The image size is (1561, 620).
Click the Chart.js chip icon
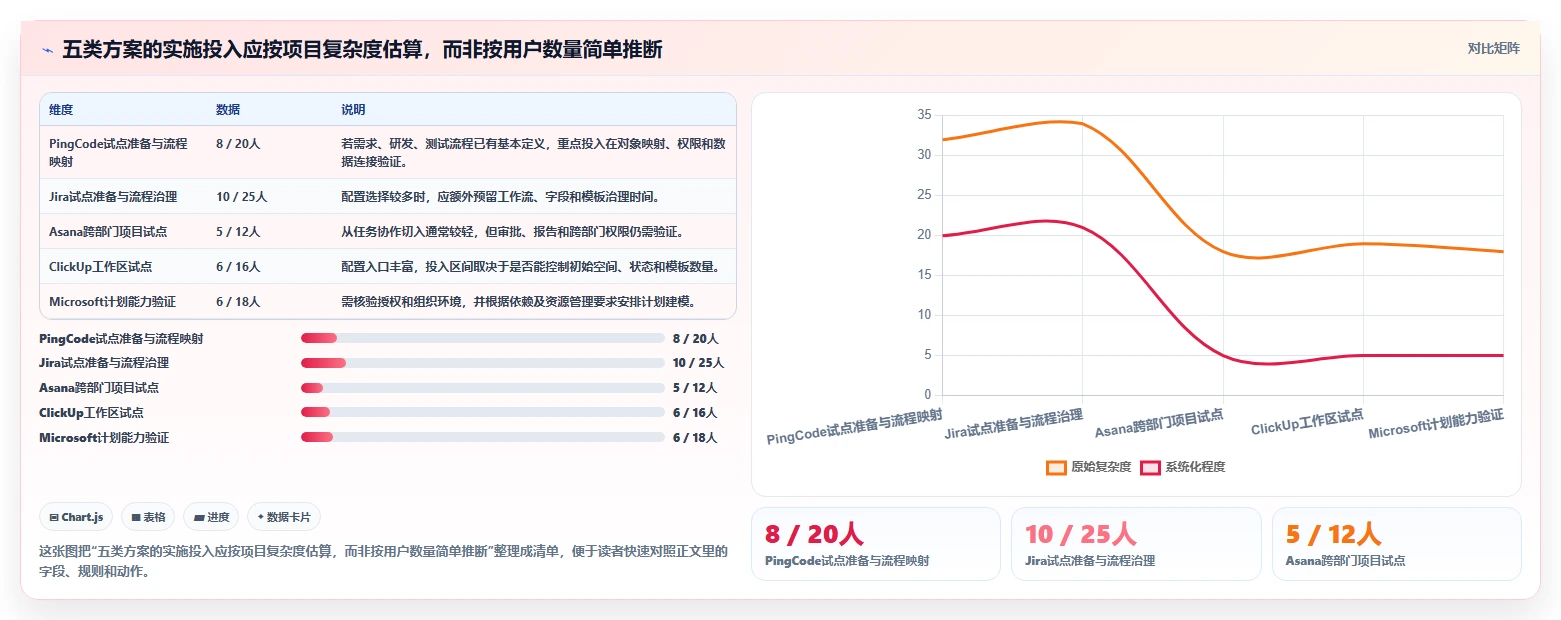coord(54,517)
